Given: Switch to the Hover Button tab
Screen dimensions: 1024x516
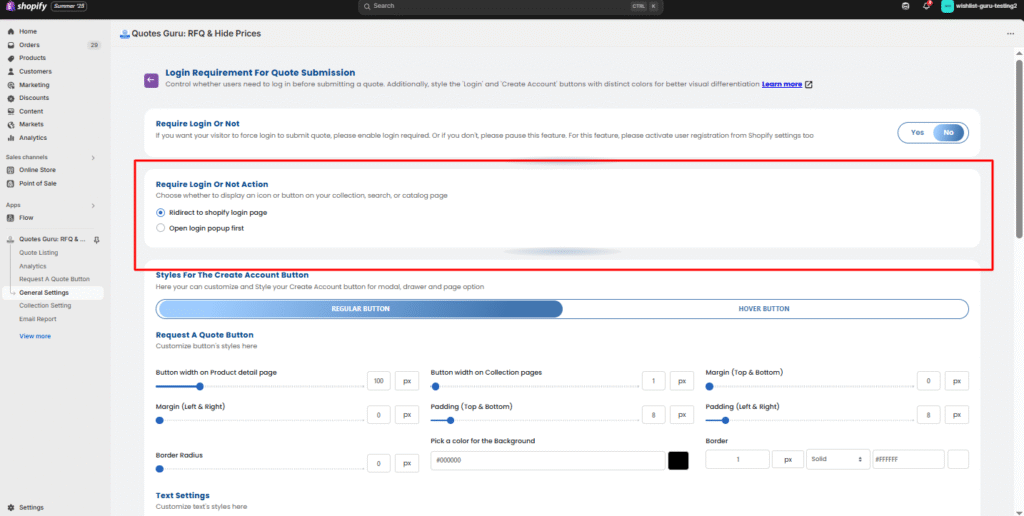Looking at the screenshot, I should (765, 309).
